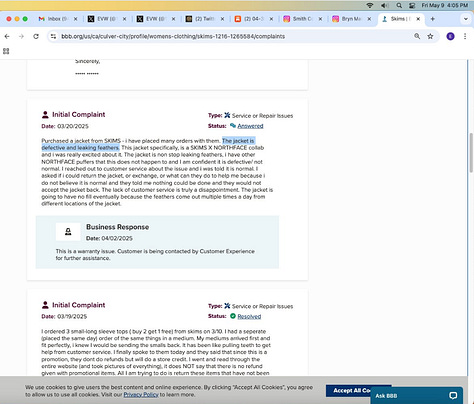Screen dimensions: 474x404
Task: Switch to (2) 04-3 tab
Action: tap(254, 19)
